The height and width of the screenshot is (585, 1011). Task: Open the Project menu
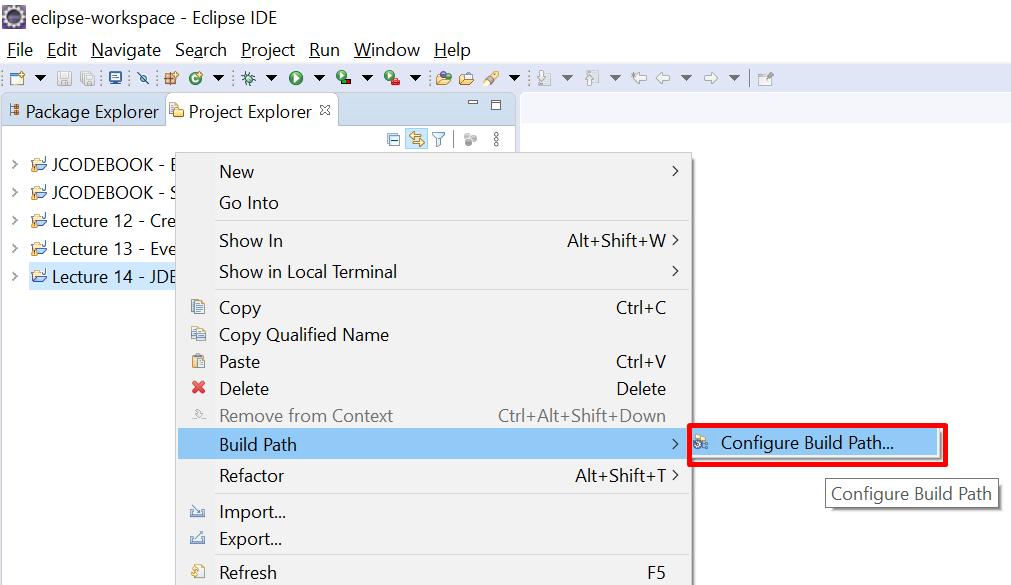[268, 50]
